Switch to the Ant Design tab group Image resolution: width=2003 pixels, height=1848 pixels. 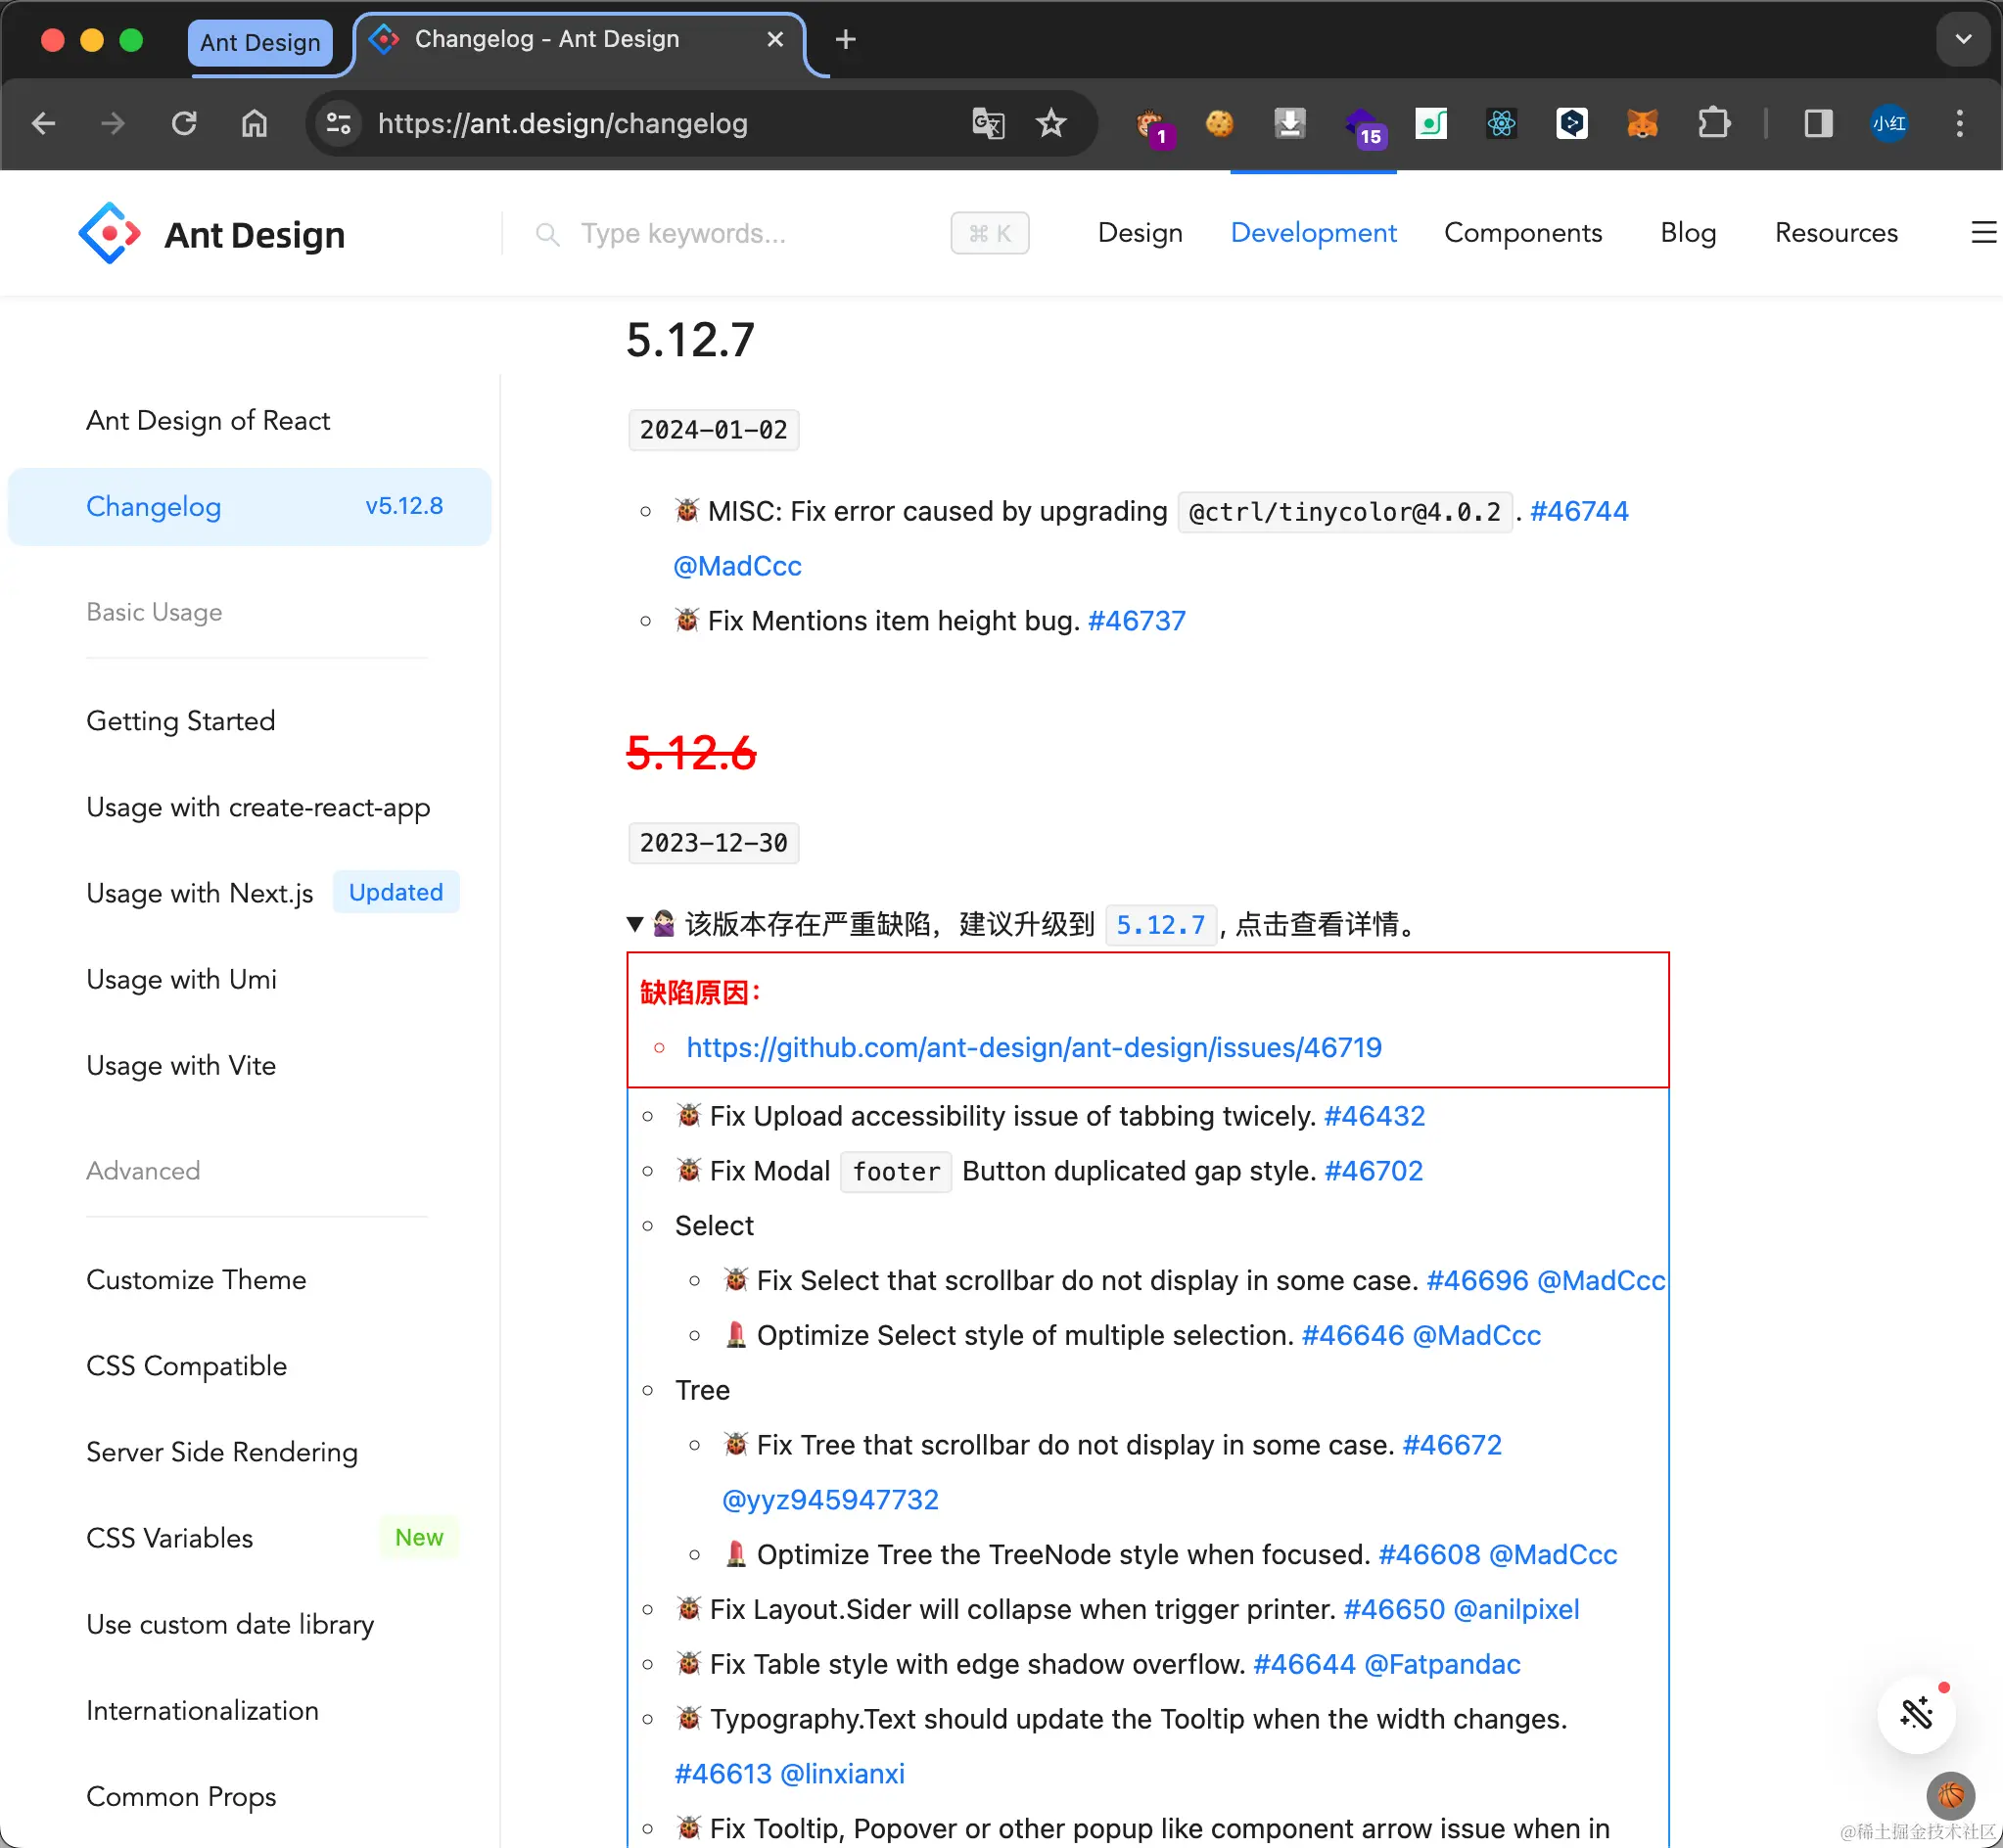pyautogui.click(x=260, y=42)
